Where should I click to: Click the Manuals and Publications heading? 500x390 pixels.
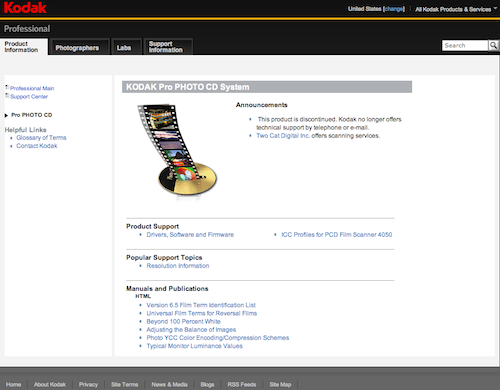[x=167, y=289]
